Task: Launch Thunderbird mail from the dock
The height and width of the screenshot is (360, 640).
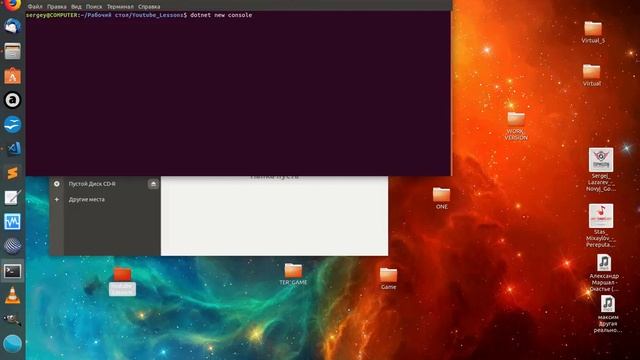Action: [x=12, y=26]
